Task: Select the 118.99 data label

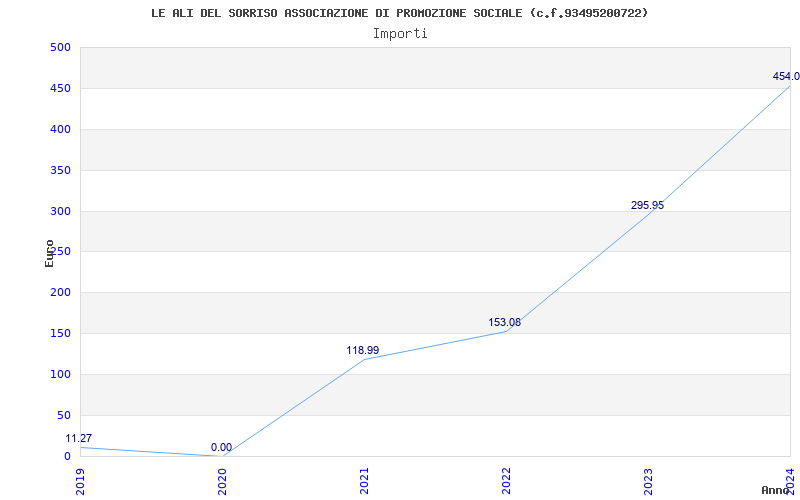Action: tap(363, 351)
